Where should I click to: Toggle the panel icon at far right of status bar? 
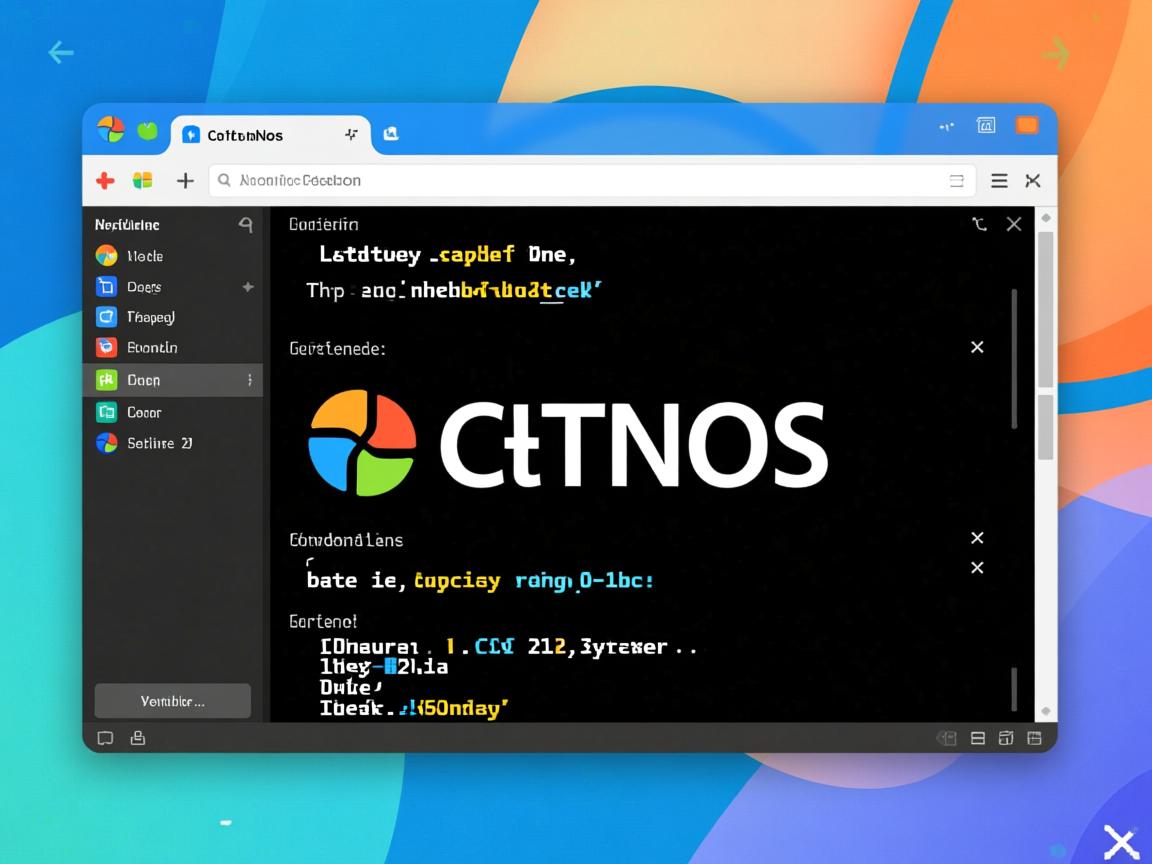(1035, 738)
